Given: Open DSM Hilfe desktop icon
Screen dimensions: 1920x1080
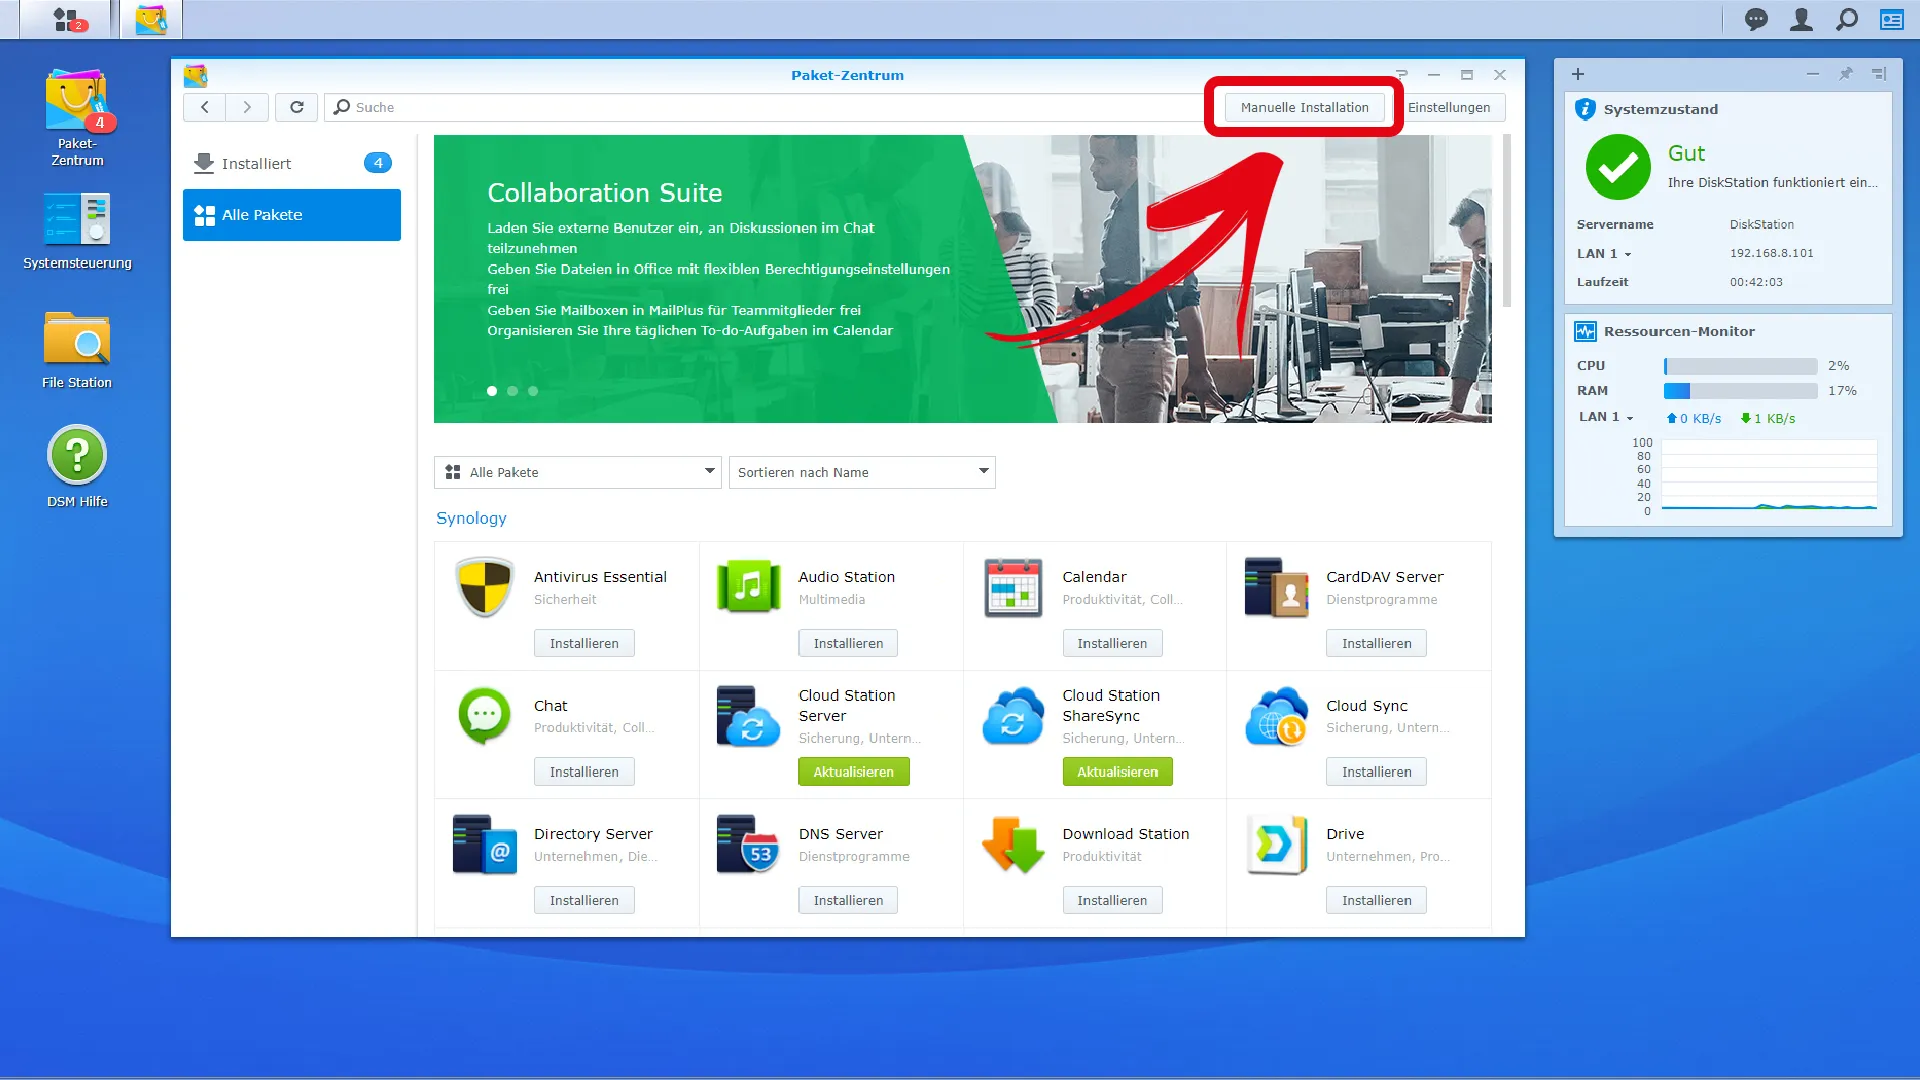Looking at the screenshot, I should [77, 467].
